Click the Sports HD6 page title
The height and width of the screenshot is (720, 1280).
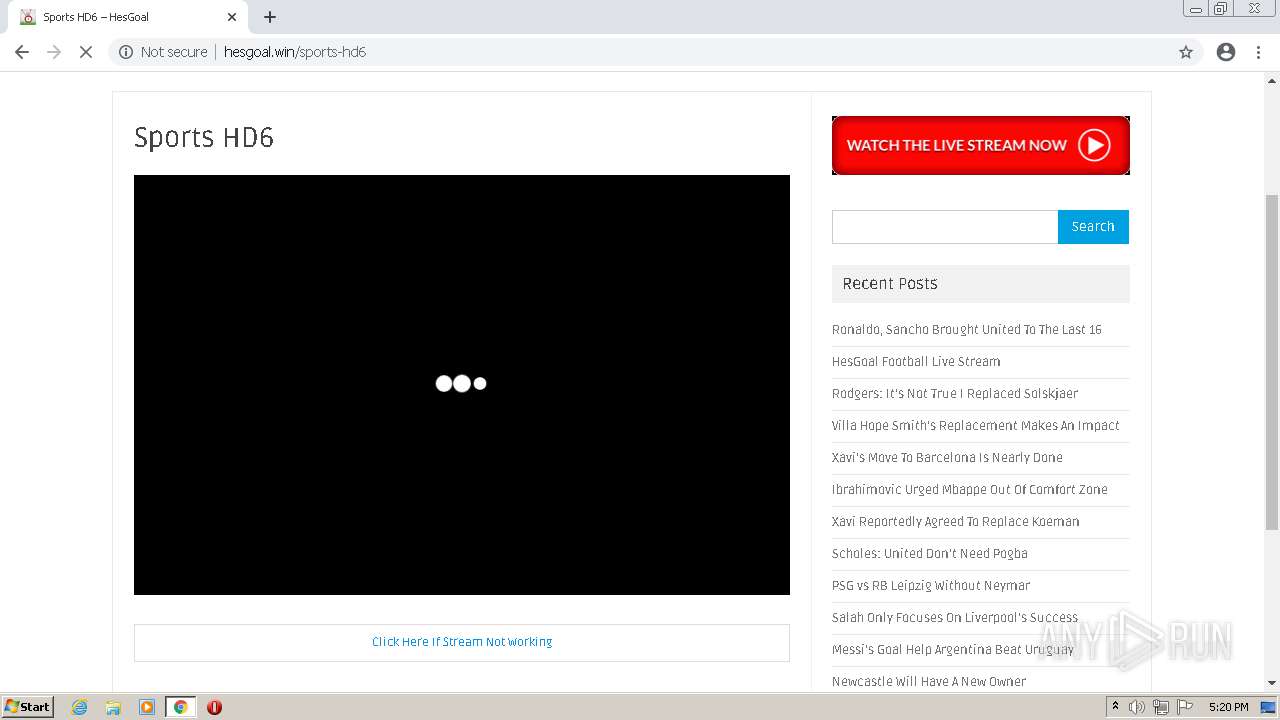tap(204, 138)
